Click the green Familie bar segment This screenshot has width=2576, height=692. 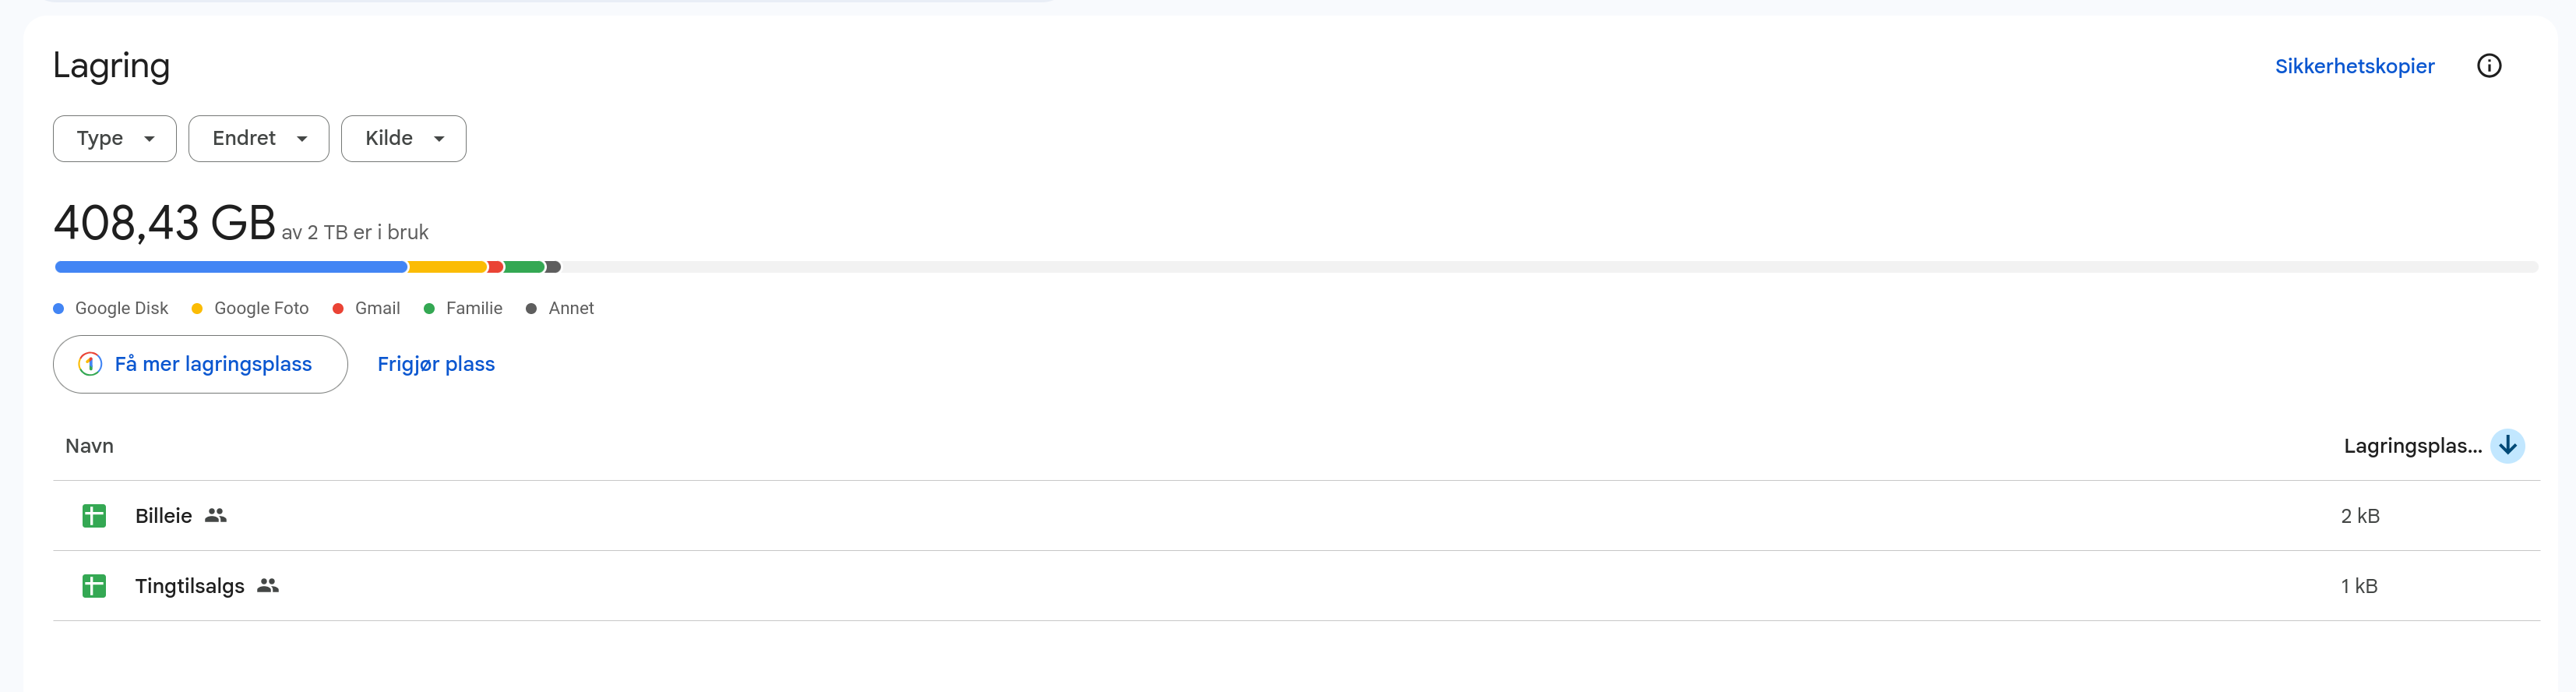tap(524, 267)
